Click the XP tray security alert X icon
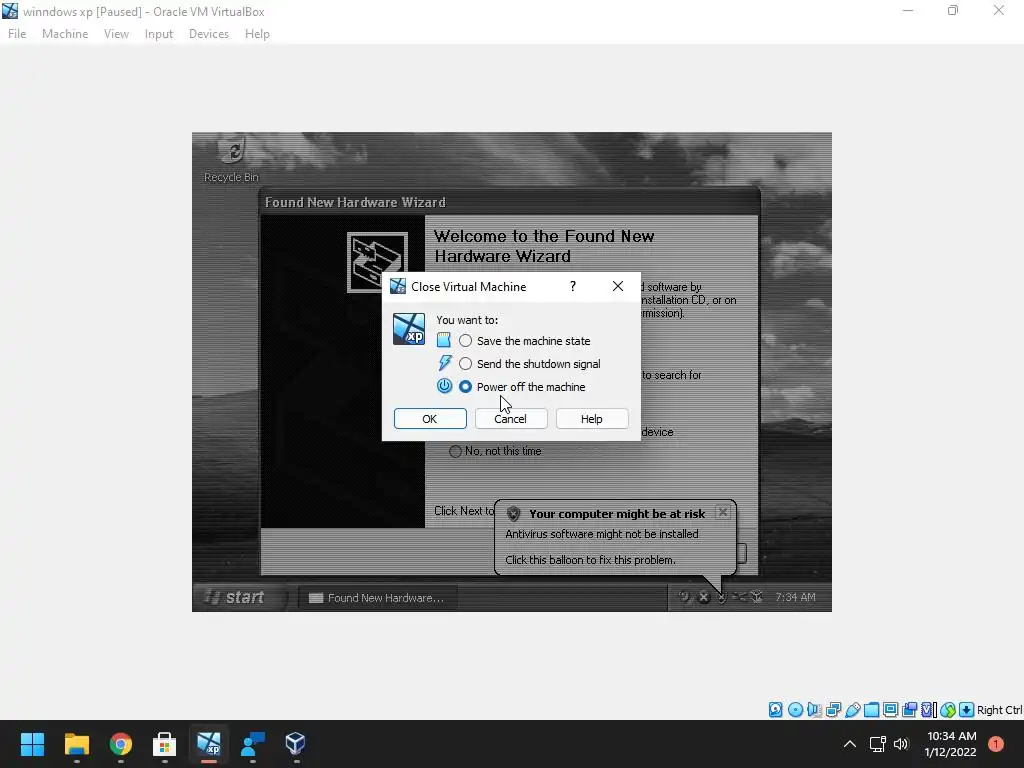 click(x=703, y=597)
